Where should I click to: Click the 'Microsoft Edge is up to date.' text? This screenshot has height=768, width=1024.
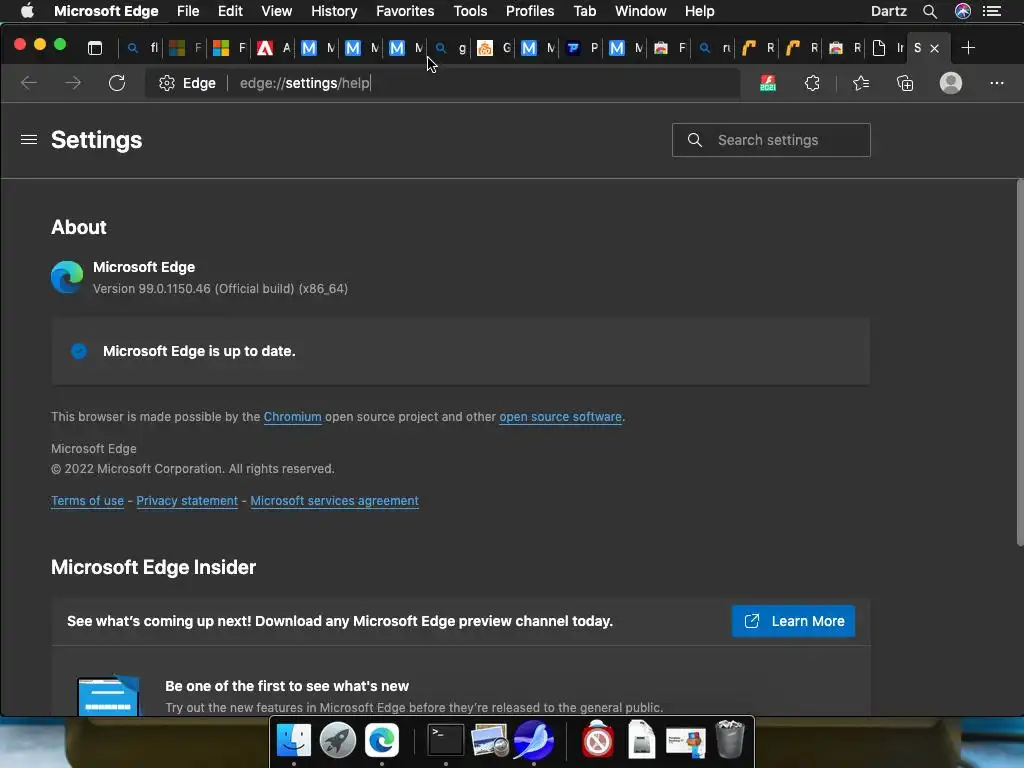[199, 351]
